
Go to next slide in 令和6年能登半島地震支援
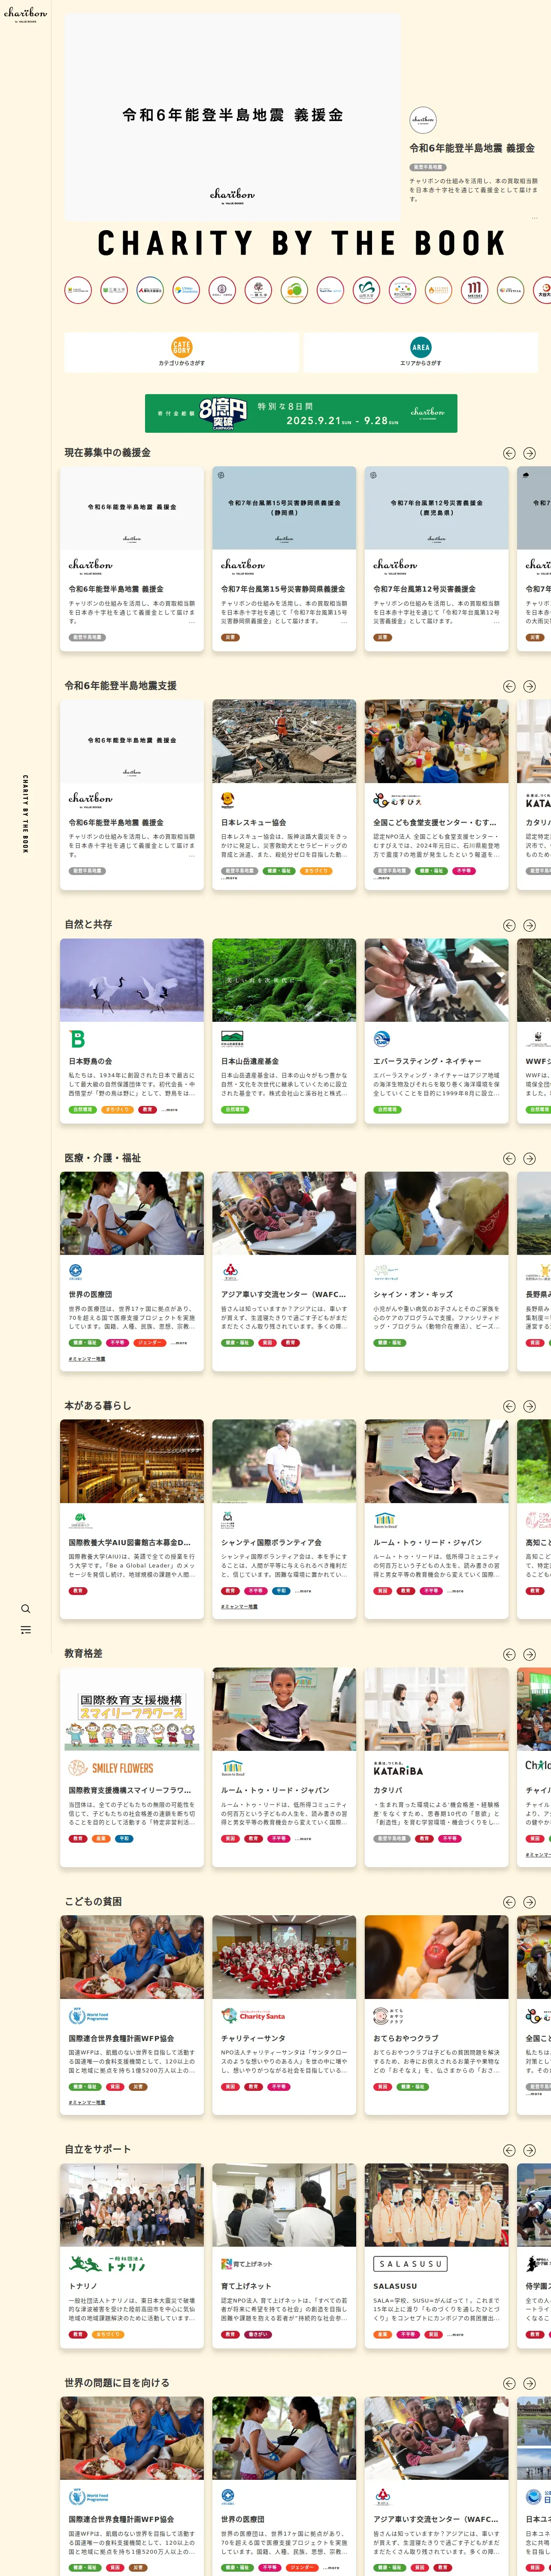[x=529, y=686]
